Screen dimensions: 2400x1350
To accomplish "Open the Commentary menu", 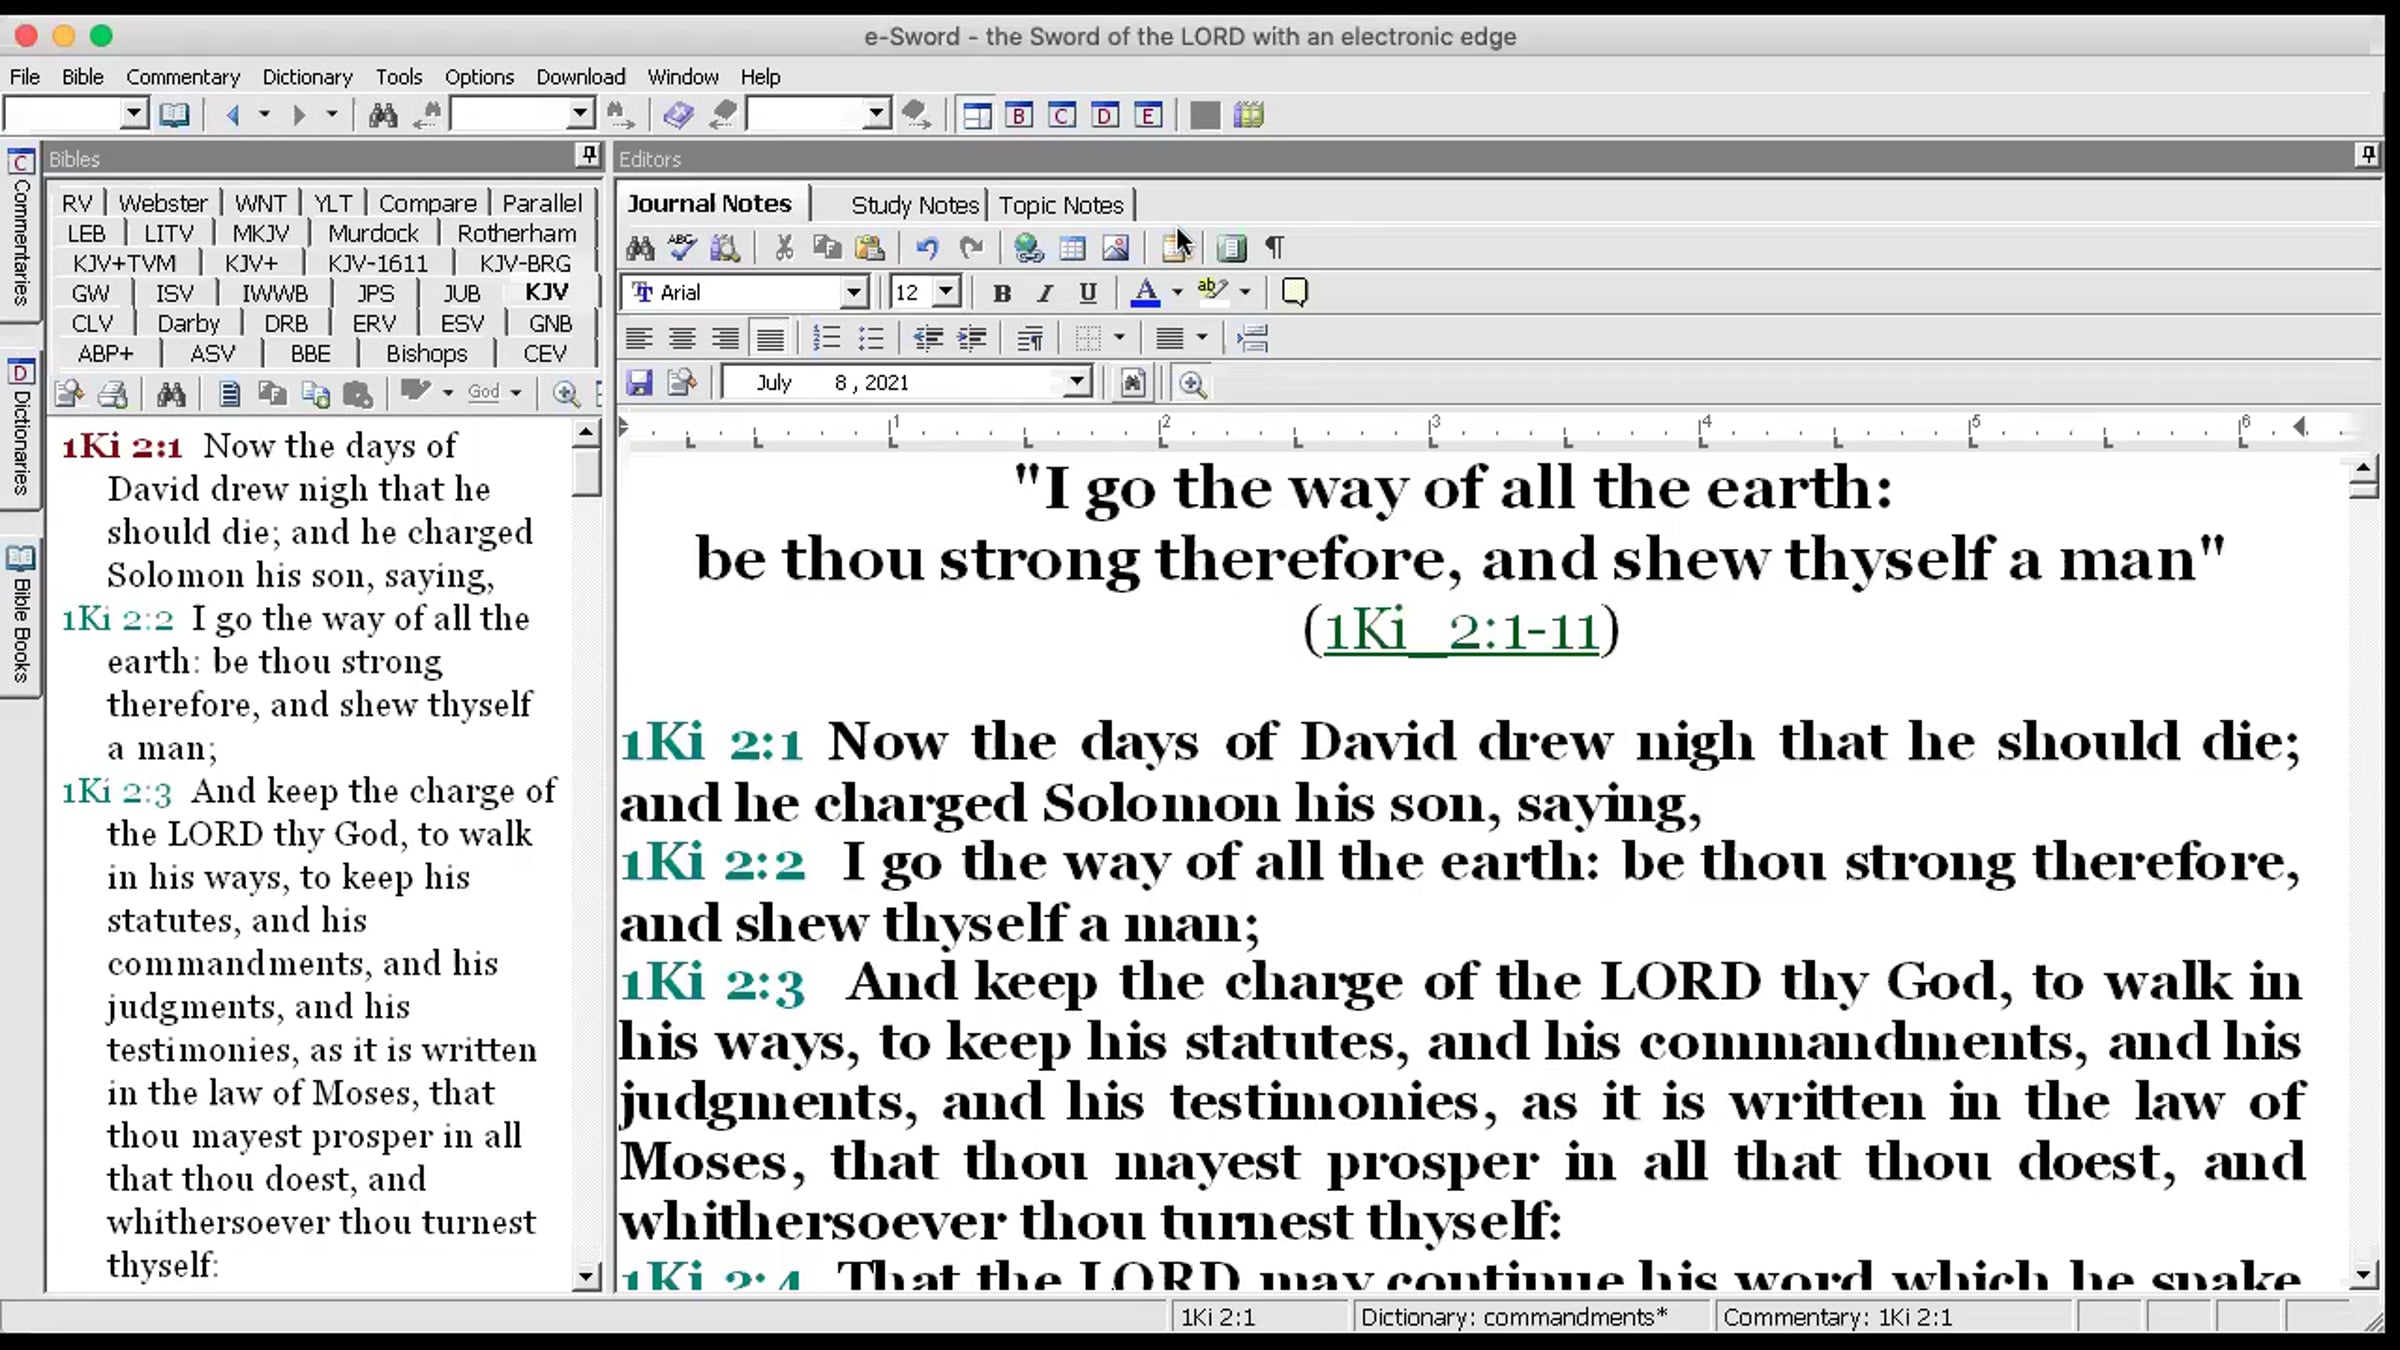I will (183, 77).
